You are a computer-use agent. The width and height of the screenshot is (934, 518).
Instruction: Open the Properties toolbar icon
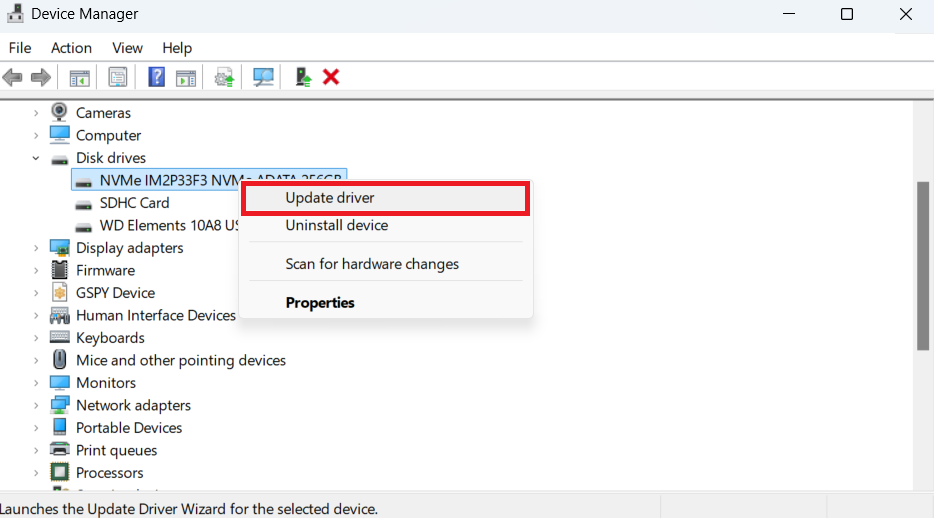(x=118, y=77)
